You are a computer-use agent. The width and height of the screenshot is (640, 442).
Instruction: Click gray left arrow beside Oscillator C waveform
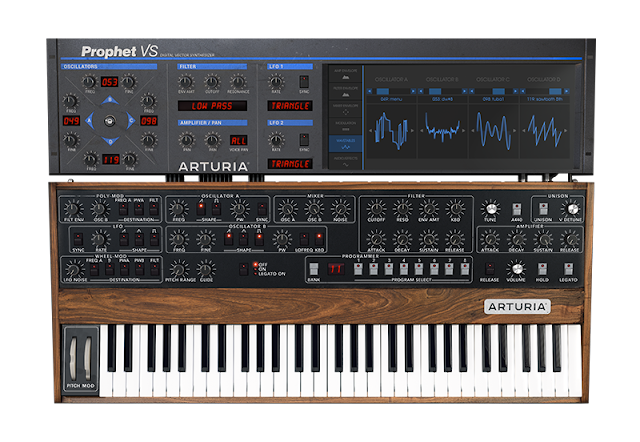[473, 131]
